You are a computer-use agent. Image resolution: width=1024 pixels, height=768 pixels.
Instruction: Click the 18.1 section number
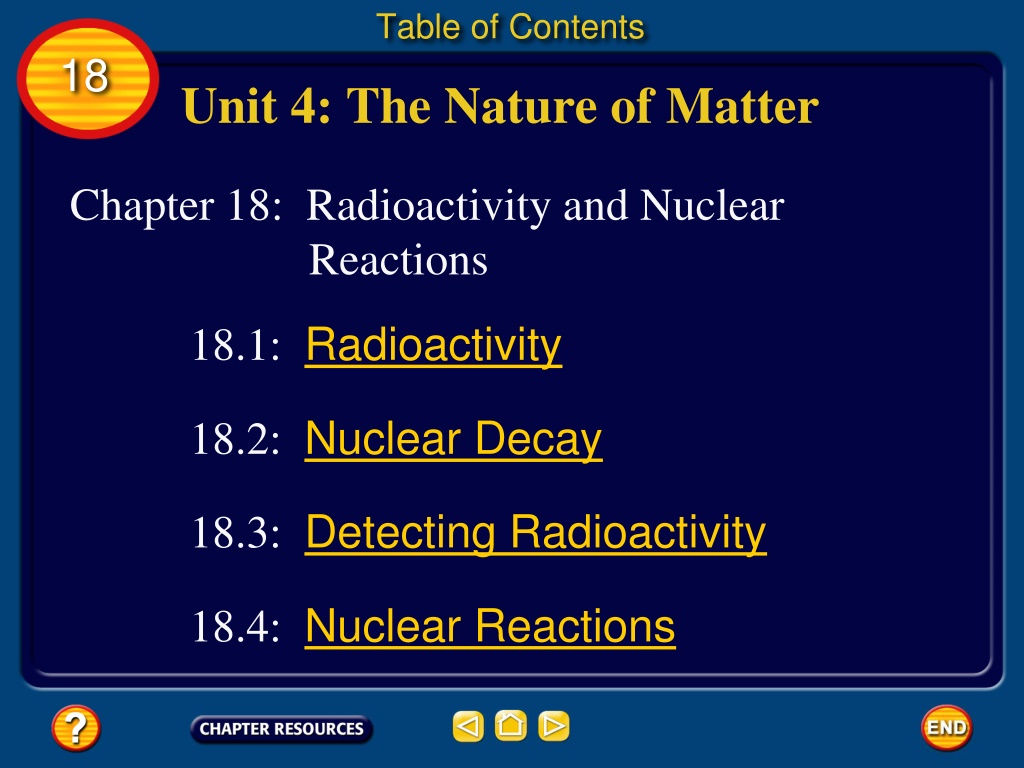coord(236,345)
